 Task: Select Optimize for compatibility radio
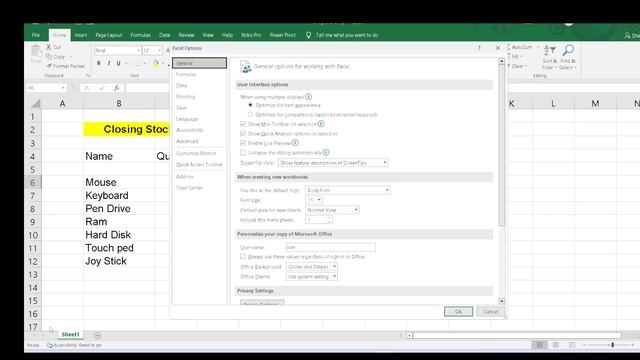[250, 114]
